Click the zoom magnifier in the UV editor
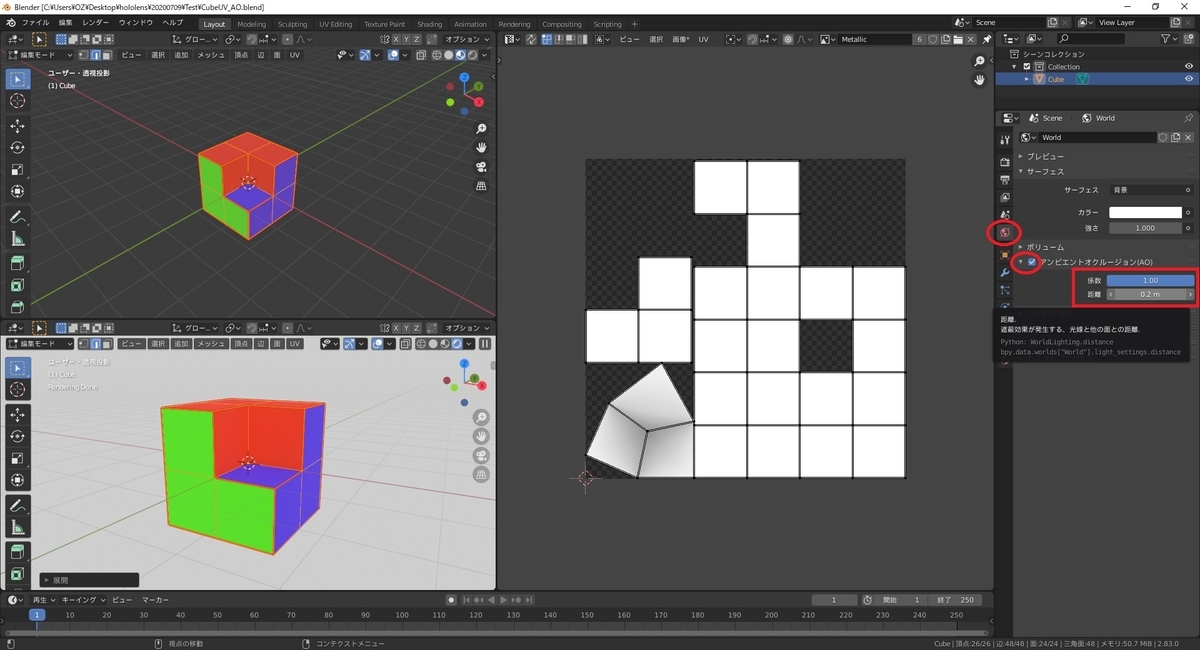The width and height of the screenshot is (1200, 650). pos(980,62)
